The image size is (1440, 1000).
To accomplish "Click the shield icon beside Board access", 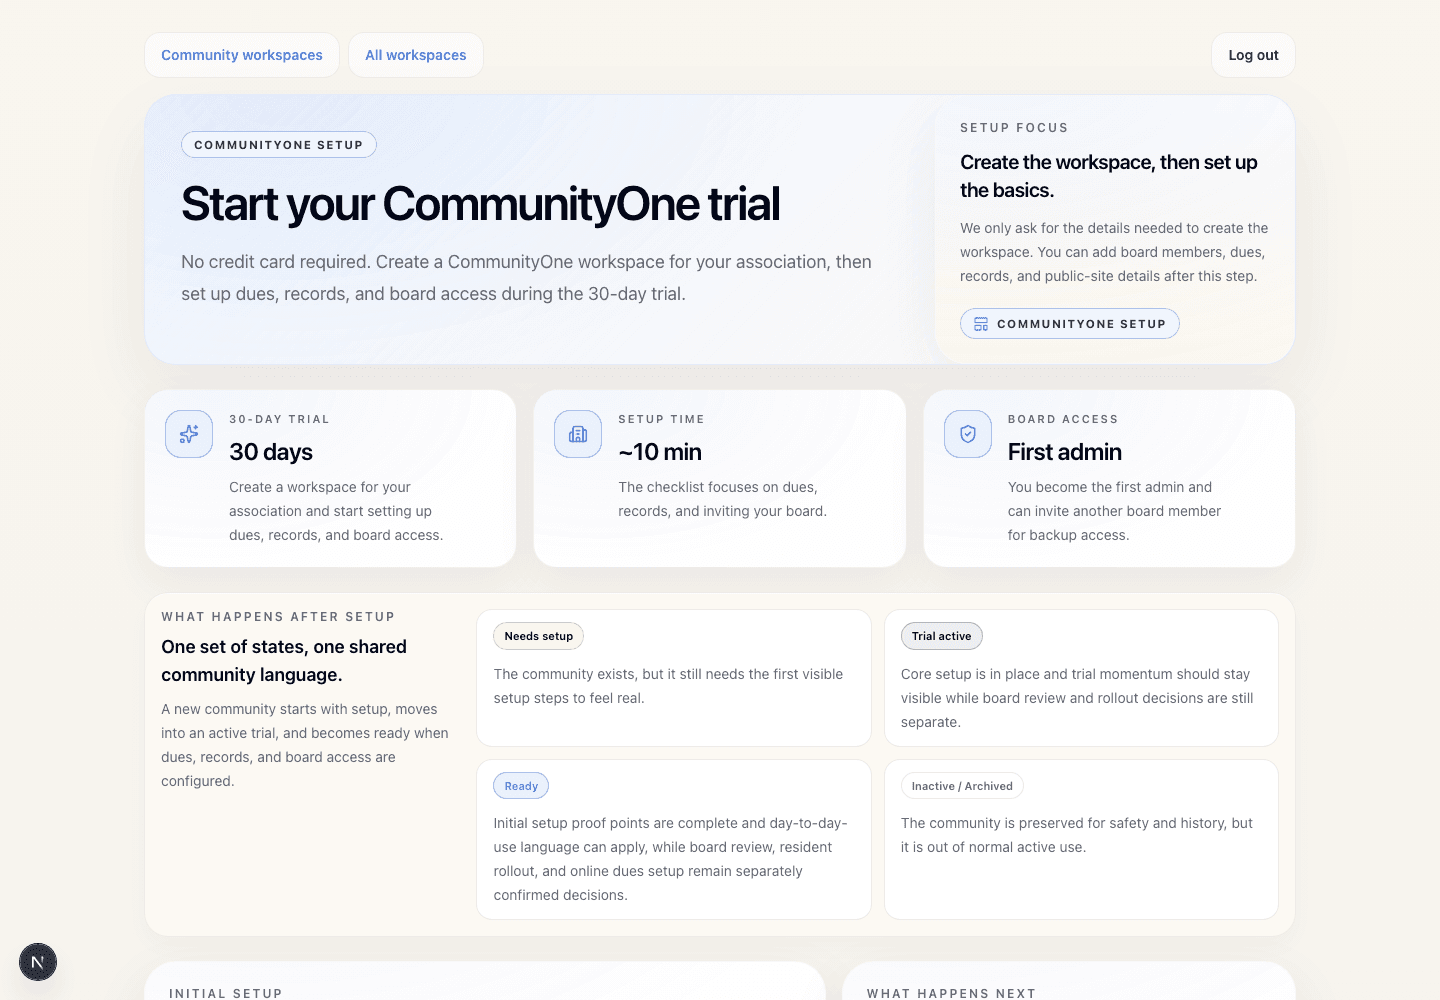I will click(968, 434).
